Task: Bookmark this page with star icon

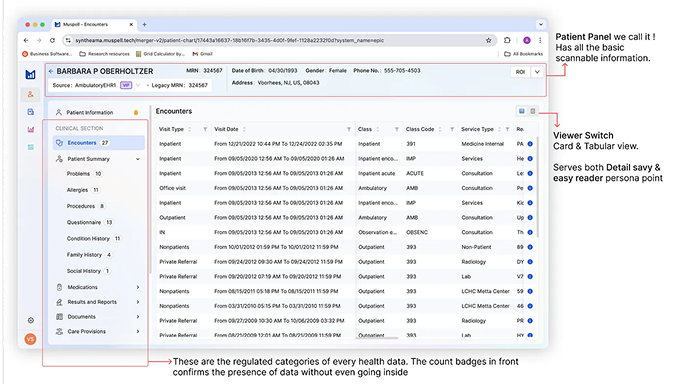Action: [x=489, y=40]
